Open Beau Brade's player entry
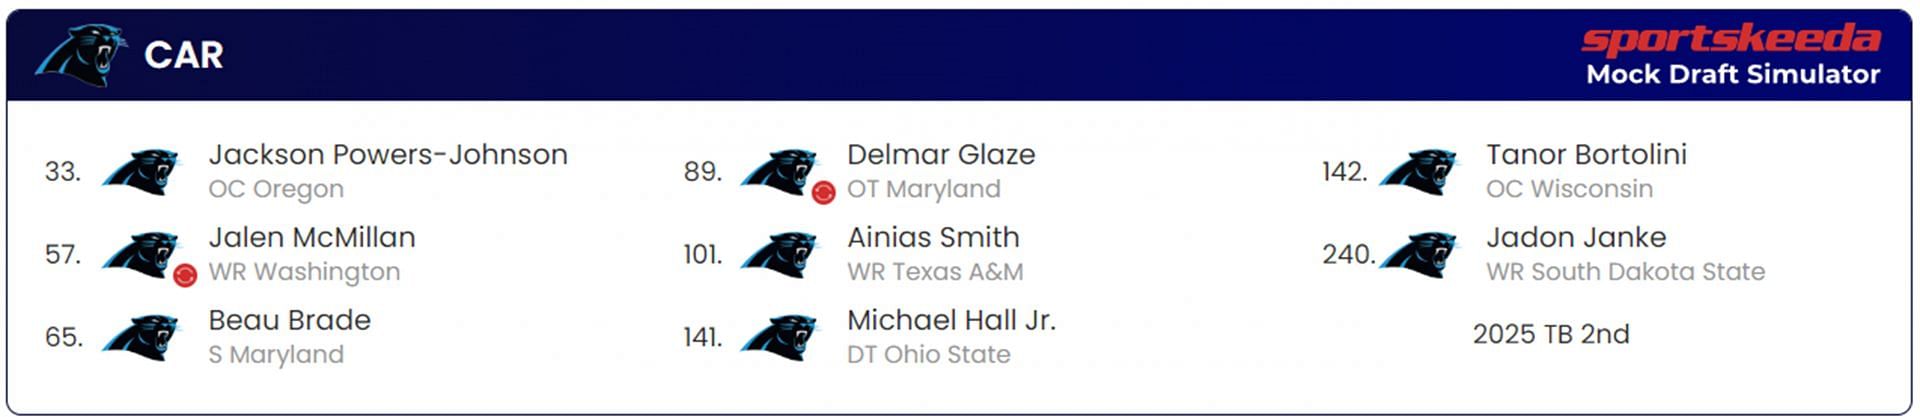Image resolution: width=1920 pixels, height=417 pixels. (x=289, y=321)
